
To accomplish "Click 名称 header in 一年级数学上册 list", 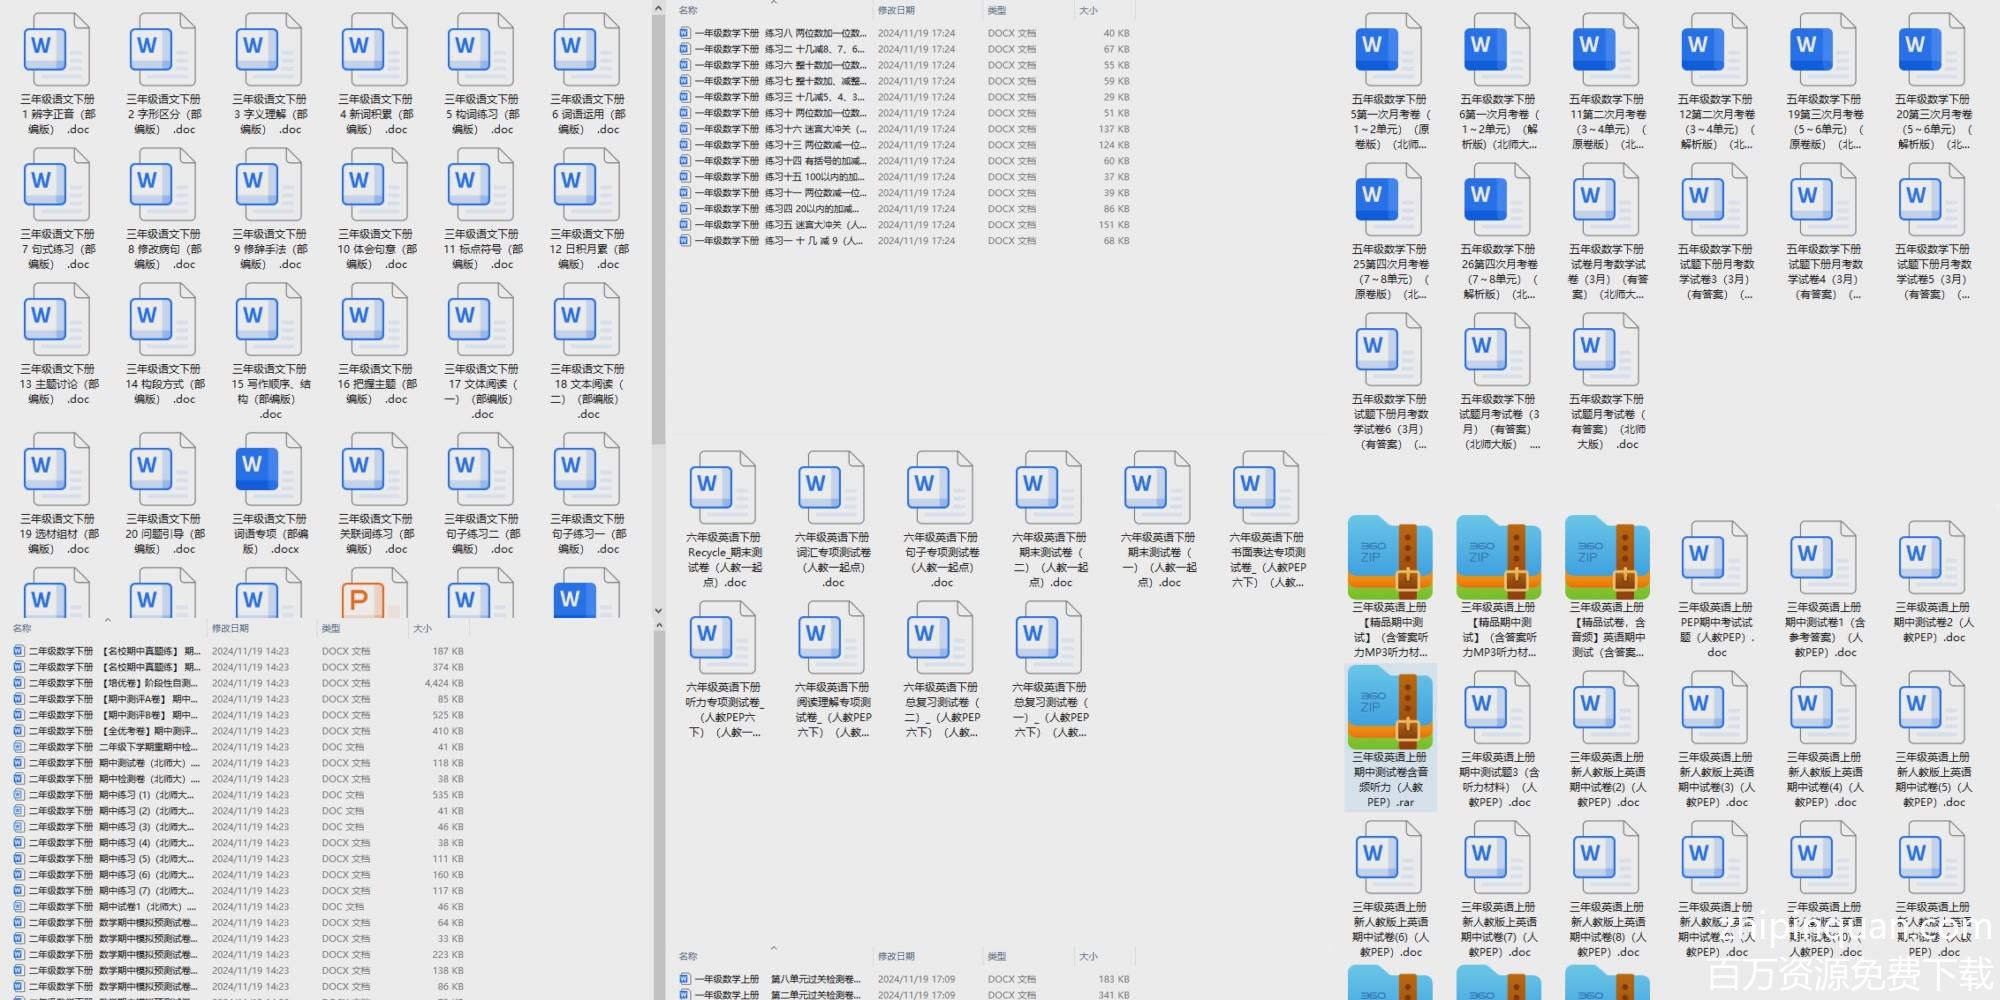I will [689, 957].
